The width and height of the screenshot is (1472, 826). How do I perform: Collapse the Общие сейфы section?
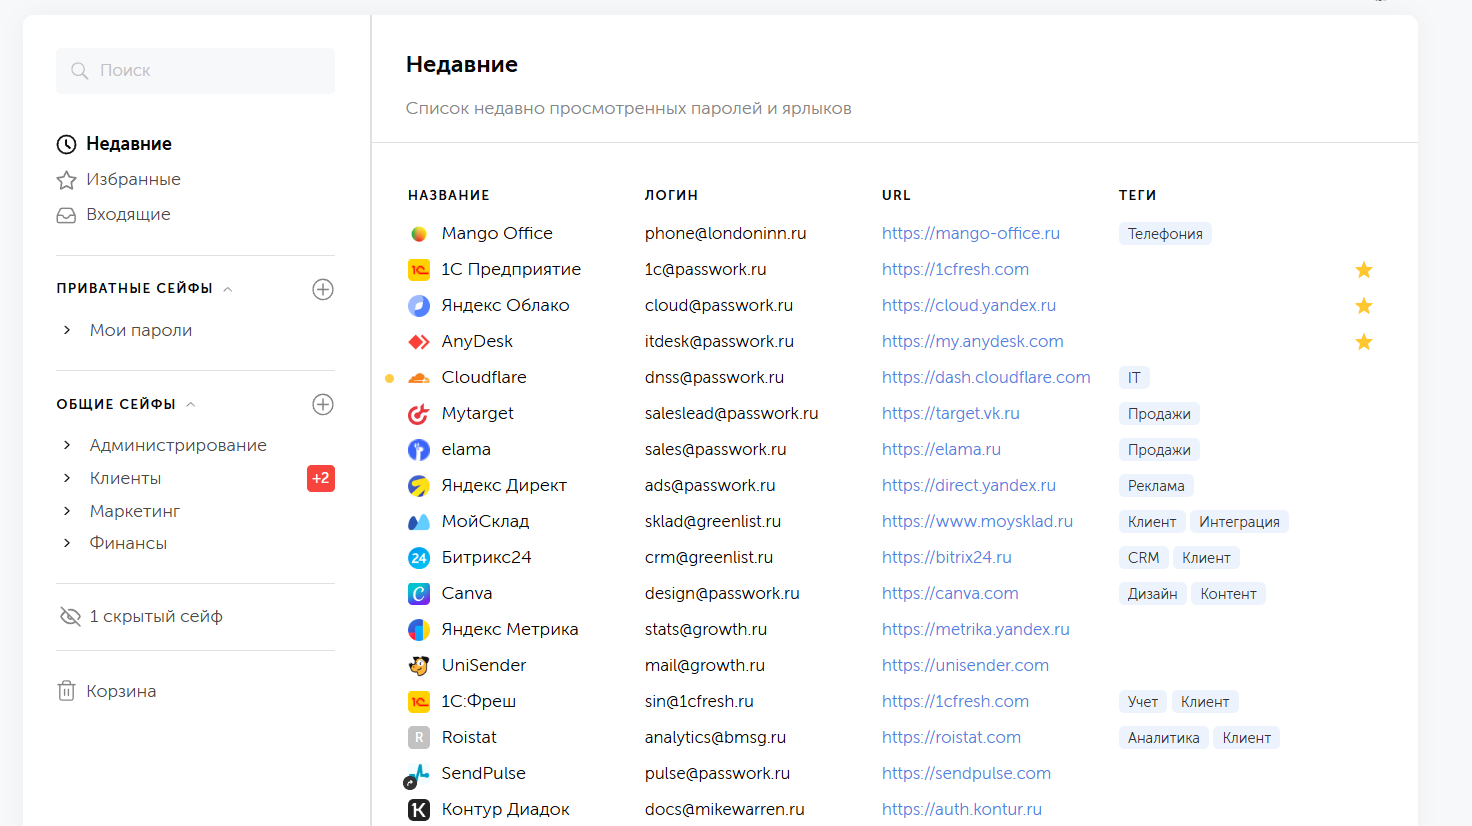click(191, 404)
